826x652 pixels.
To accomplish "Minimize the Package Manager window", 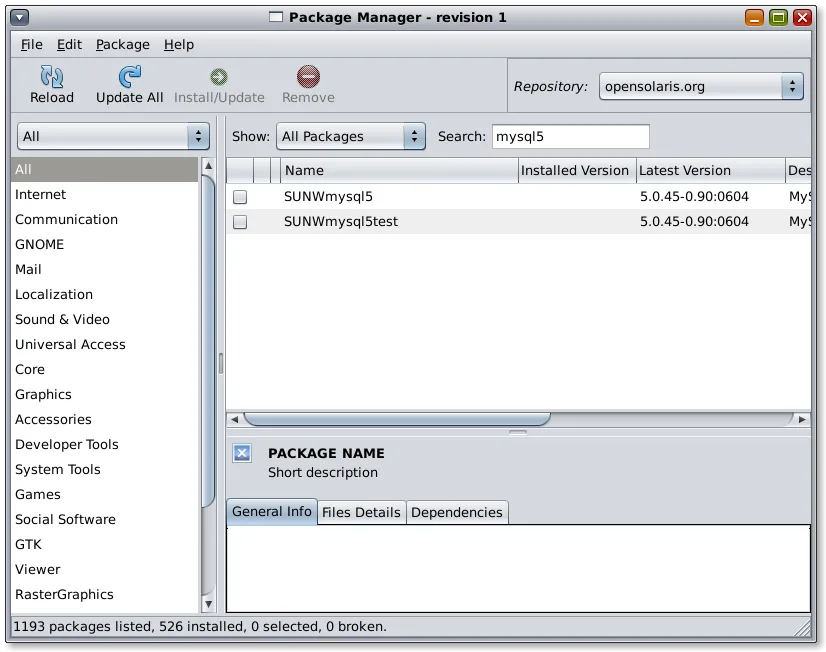I will pos(754,17).
